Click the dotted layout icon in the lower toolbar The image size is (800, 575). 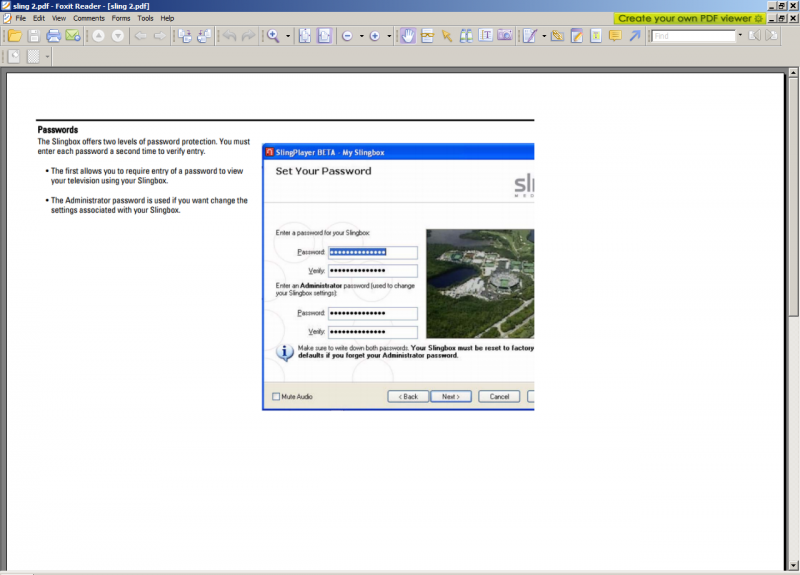point(33,56)
